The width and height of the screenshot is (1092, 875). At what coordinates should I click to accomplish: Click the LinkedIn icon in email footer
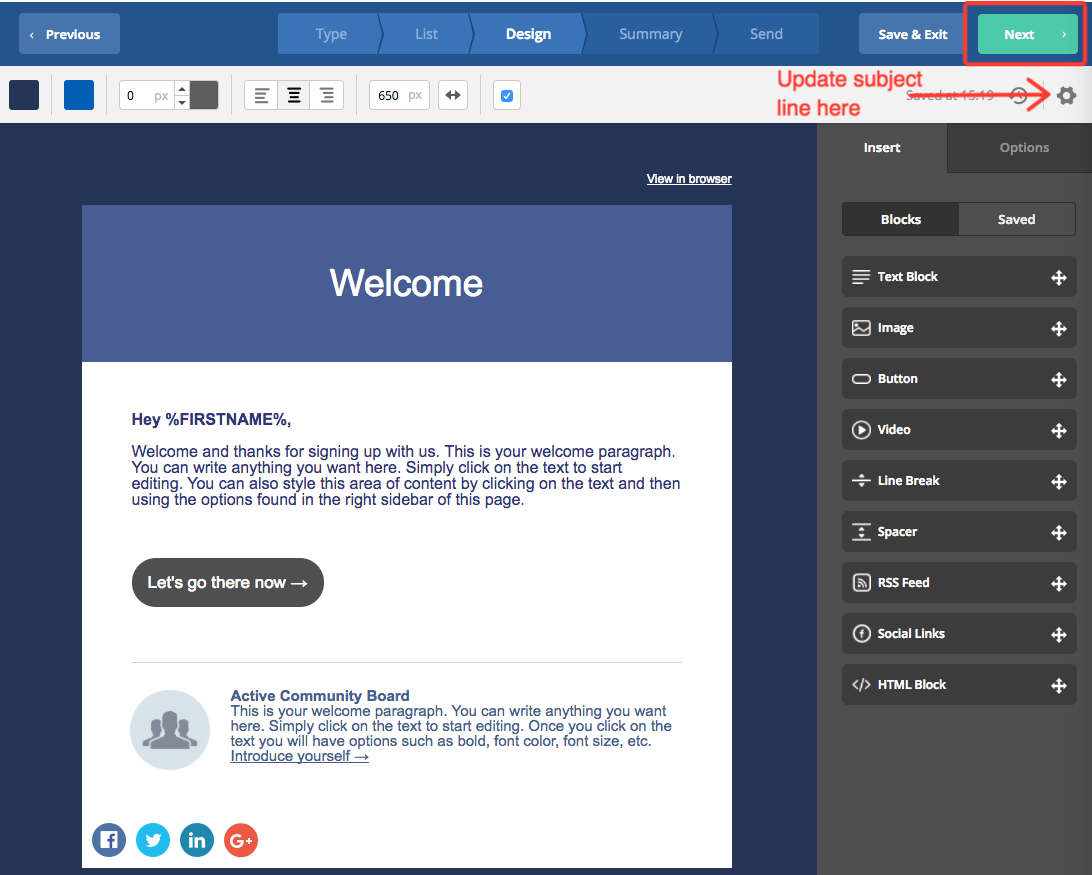click(x=196, y=840)
